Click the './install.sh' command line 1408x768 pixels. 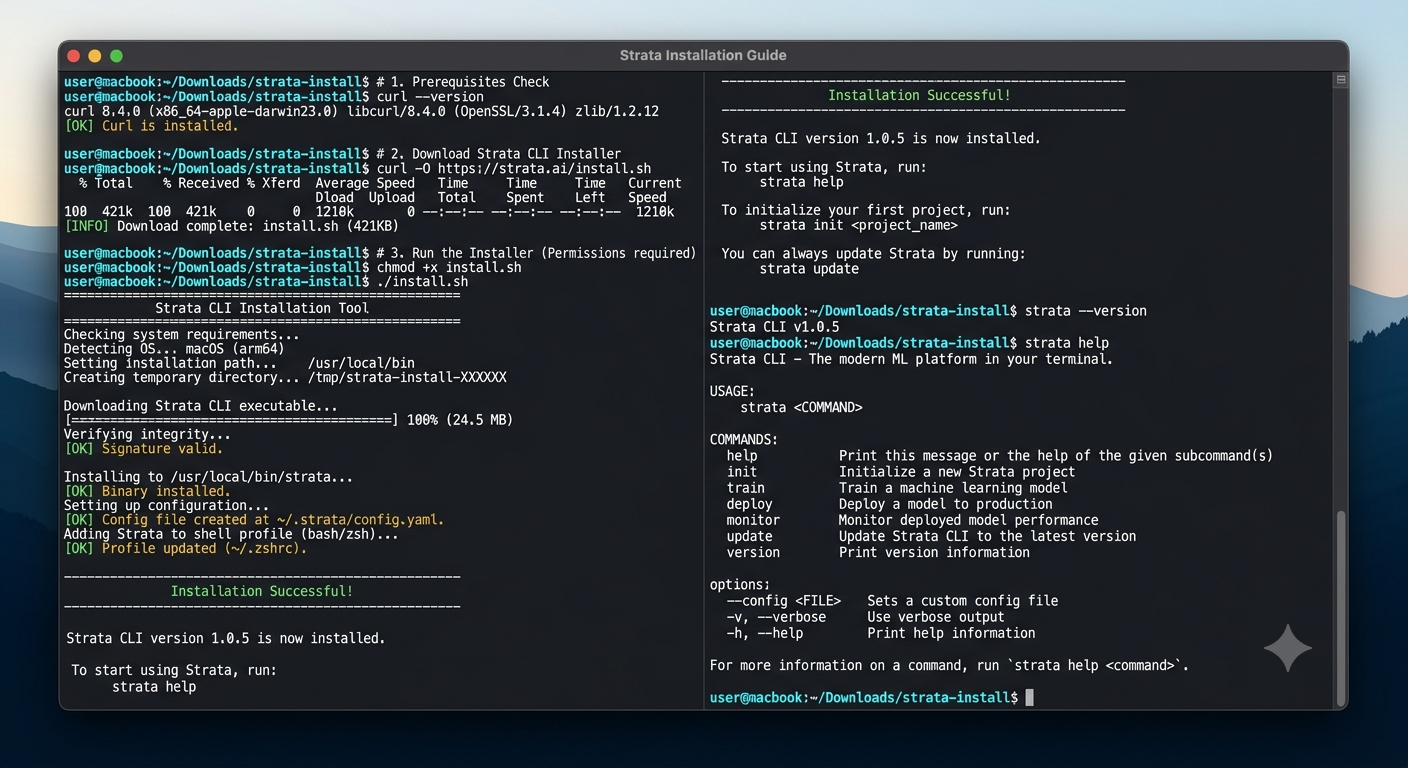point(422,282)
